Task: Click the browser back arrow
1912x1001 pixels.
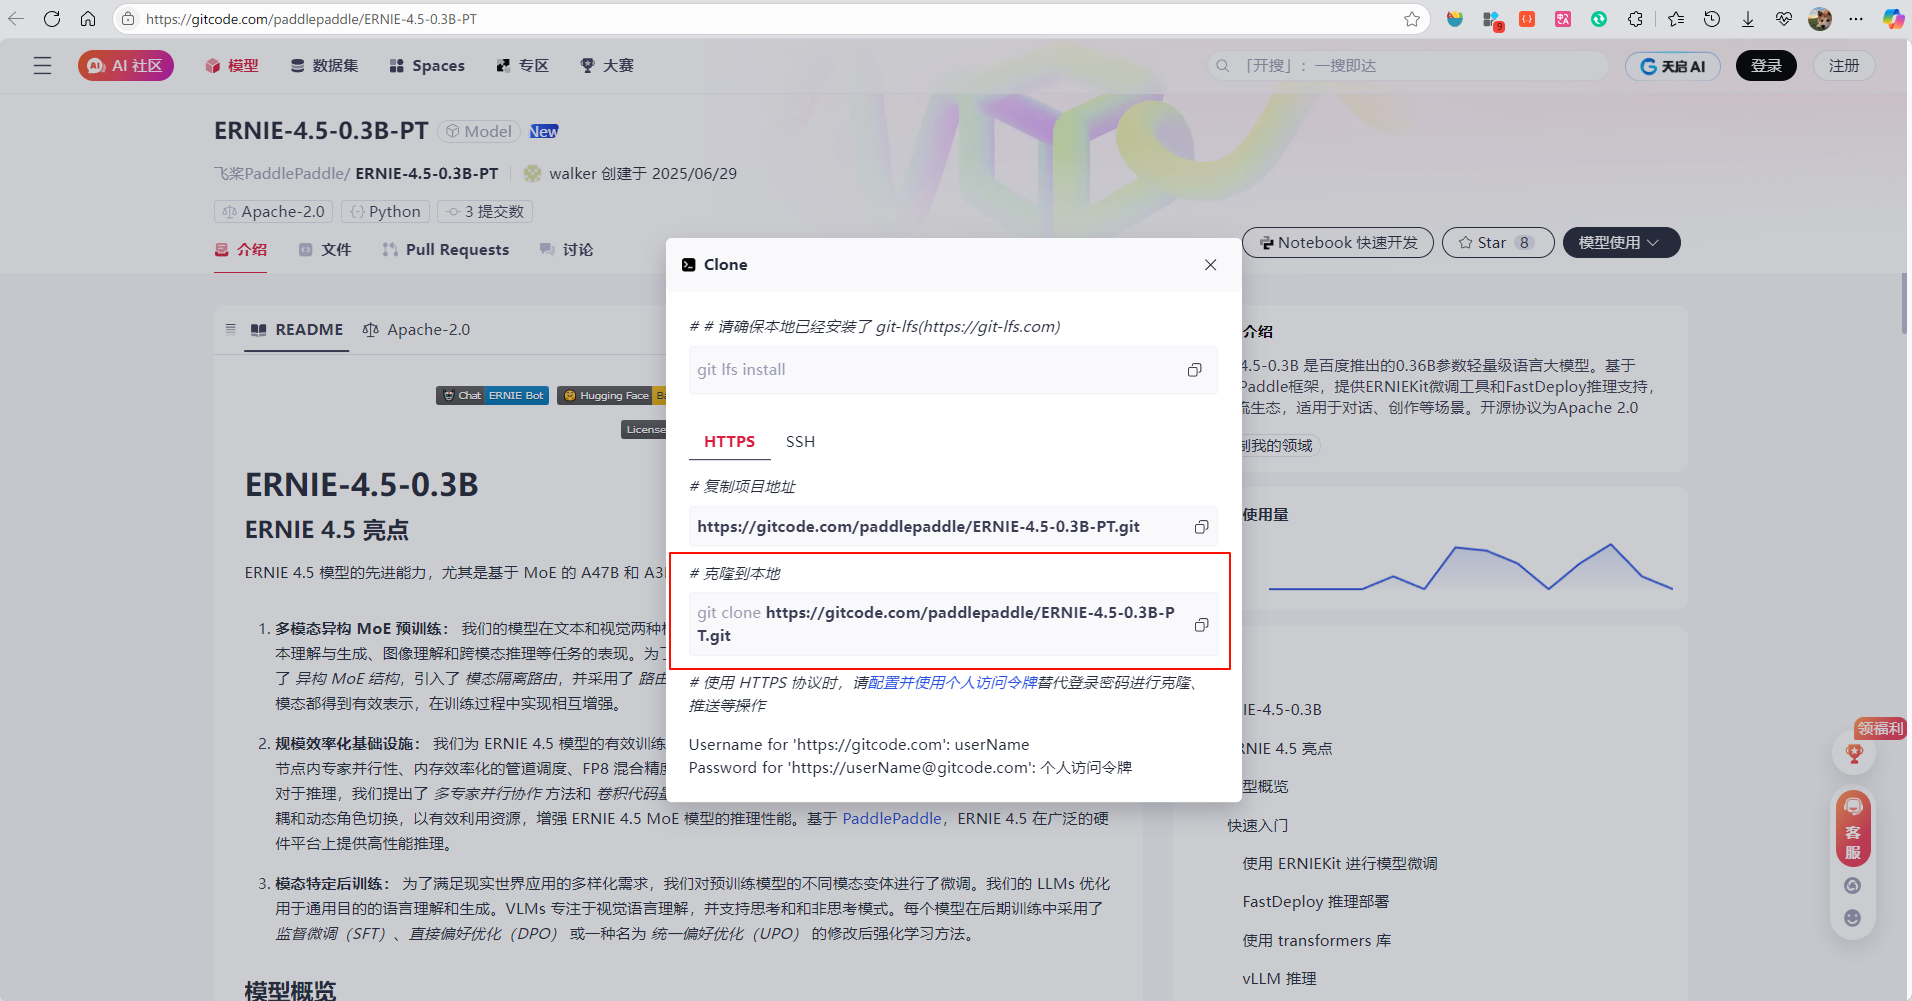Action: click(x=16, y=19)
